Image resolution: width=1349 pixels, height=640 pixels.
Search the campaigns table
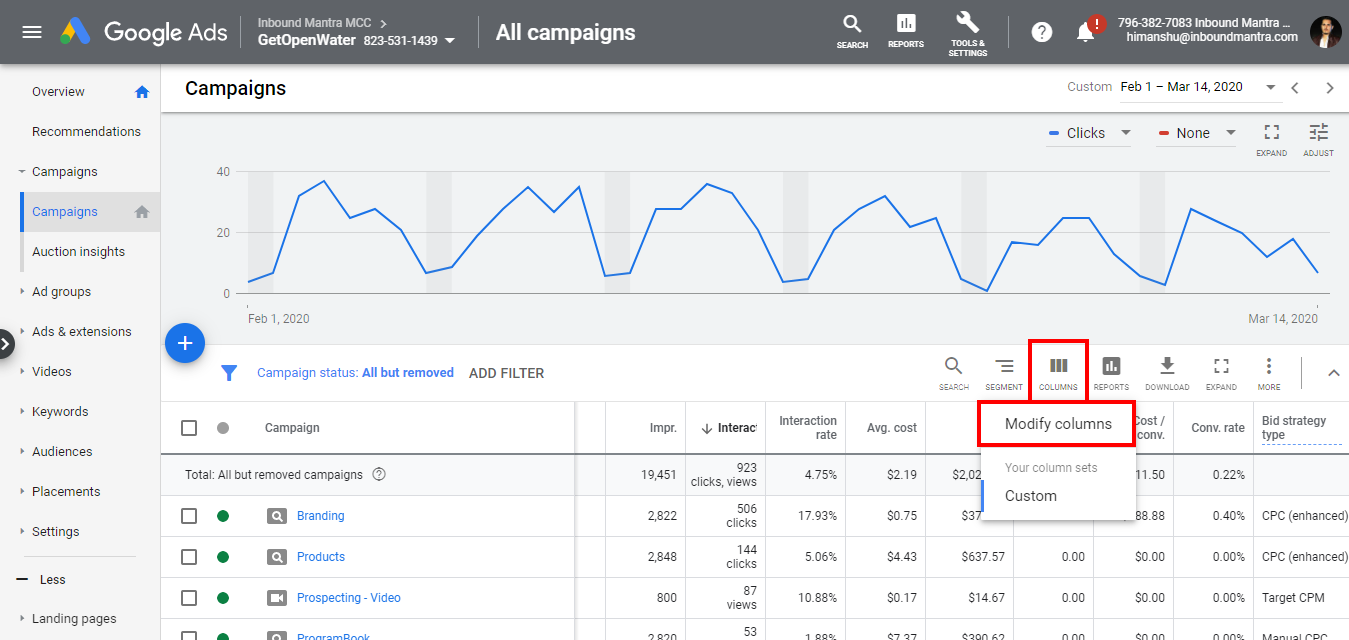click(954, 373)
